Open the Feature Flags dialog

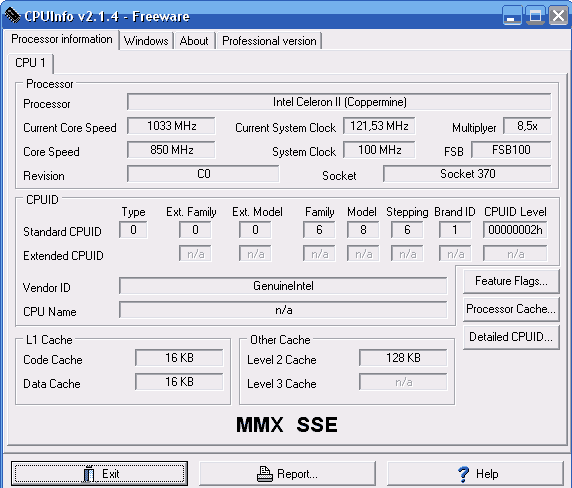[x=511, y=281]
